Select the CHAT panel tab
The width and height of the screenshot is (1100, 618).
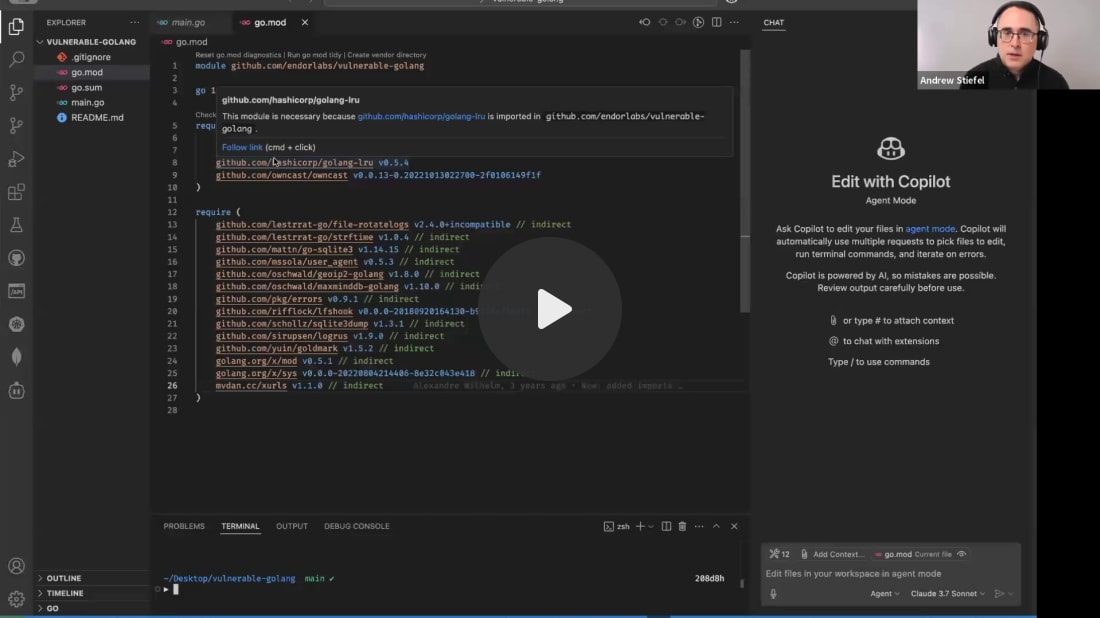pos(774,22)
